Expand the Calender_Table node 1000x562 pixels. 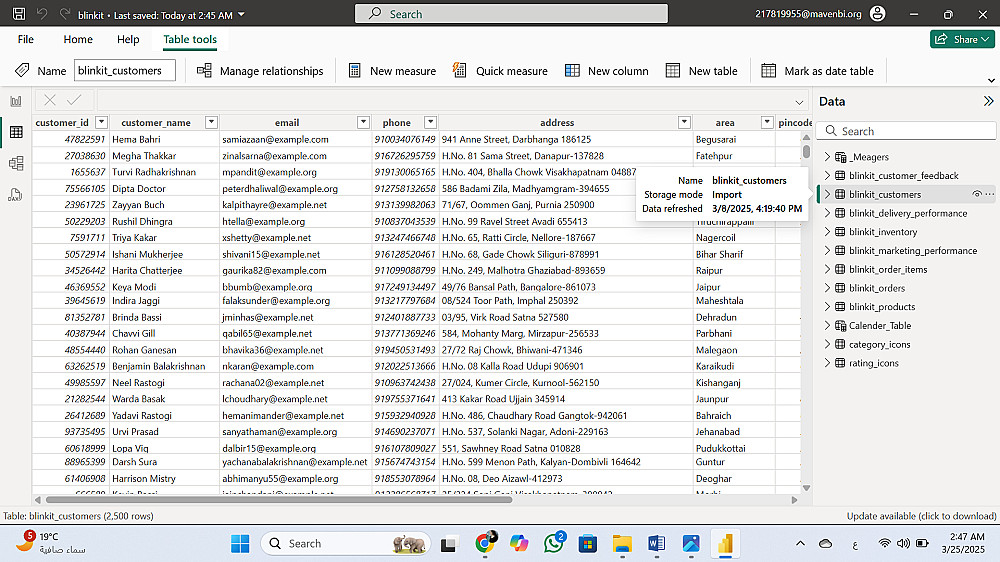click(827, 325)
